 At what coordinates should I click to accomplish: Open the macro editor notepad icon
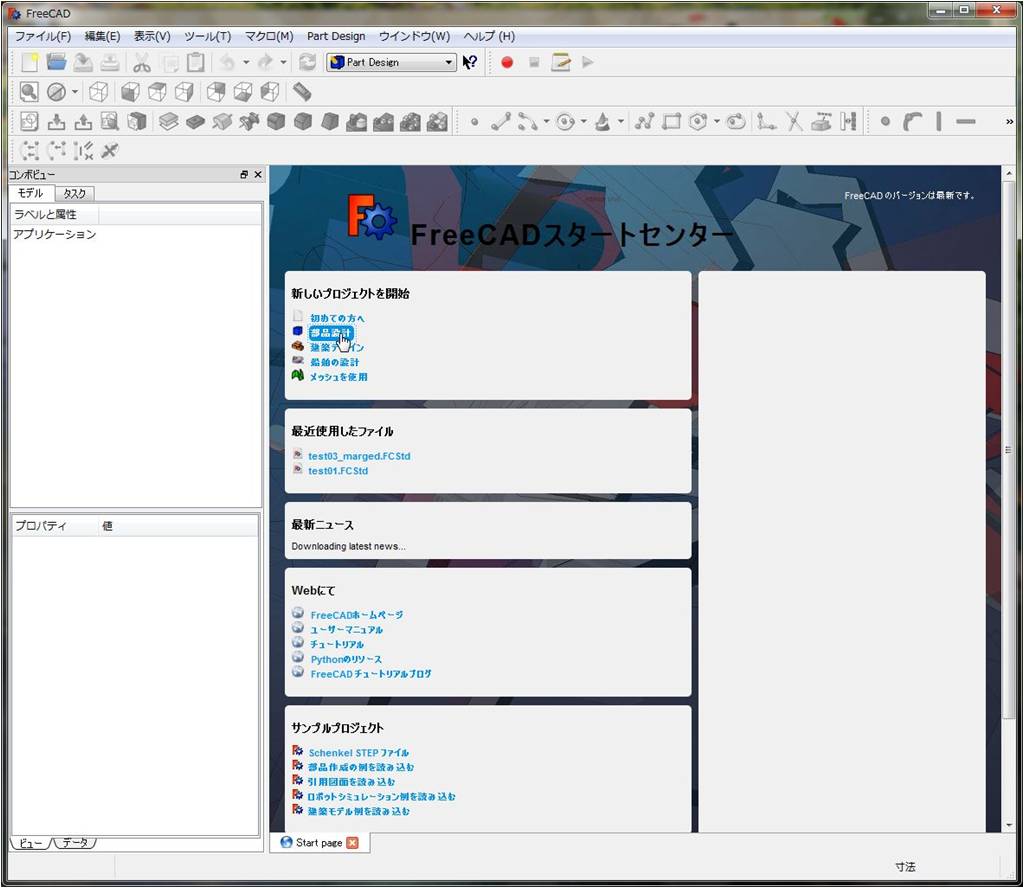coord(560,63)
